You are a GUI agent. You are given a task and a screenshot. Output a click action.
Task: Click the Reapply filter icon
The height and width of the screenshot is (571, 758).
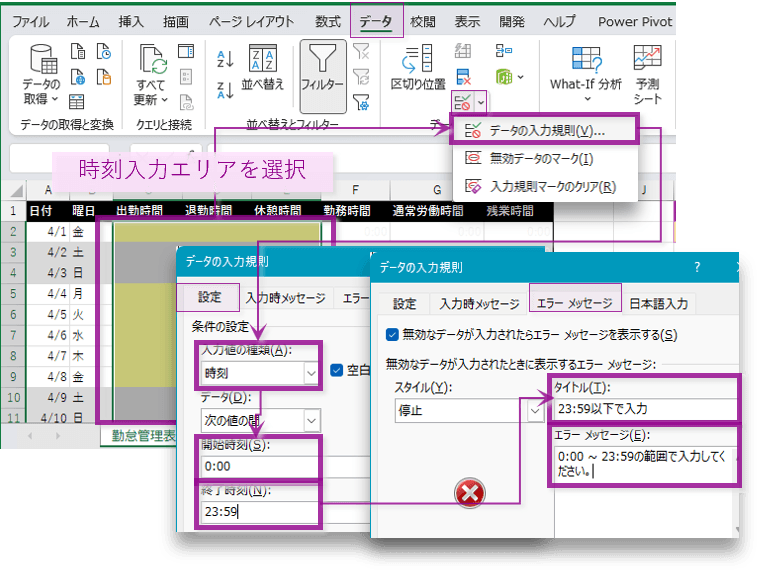tap(361, 77)
